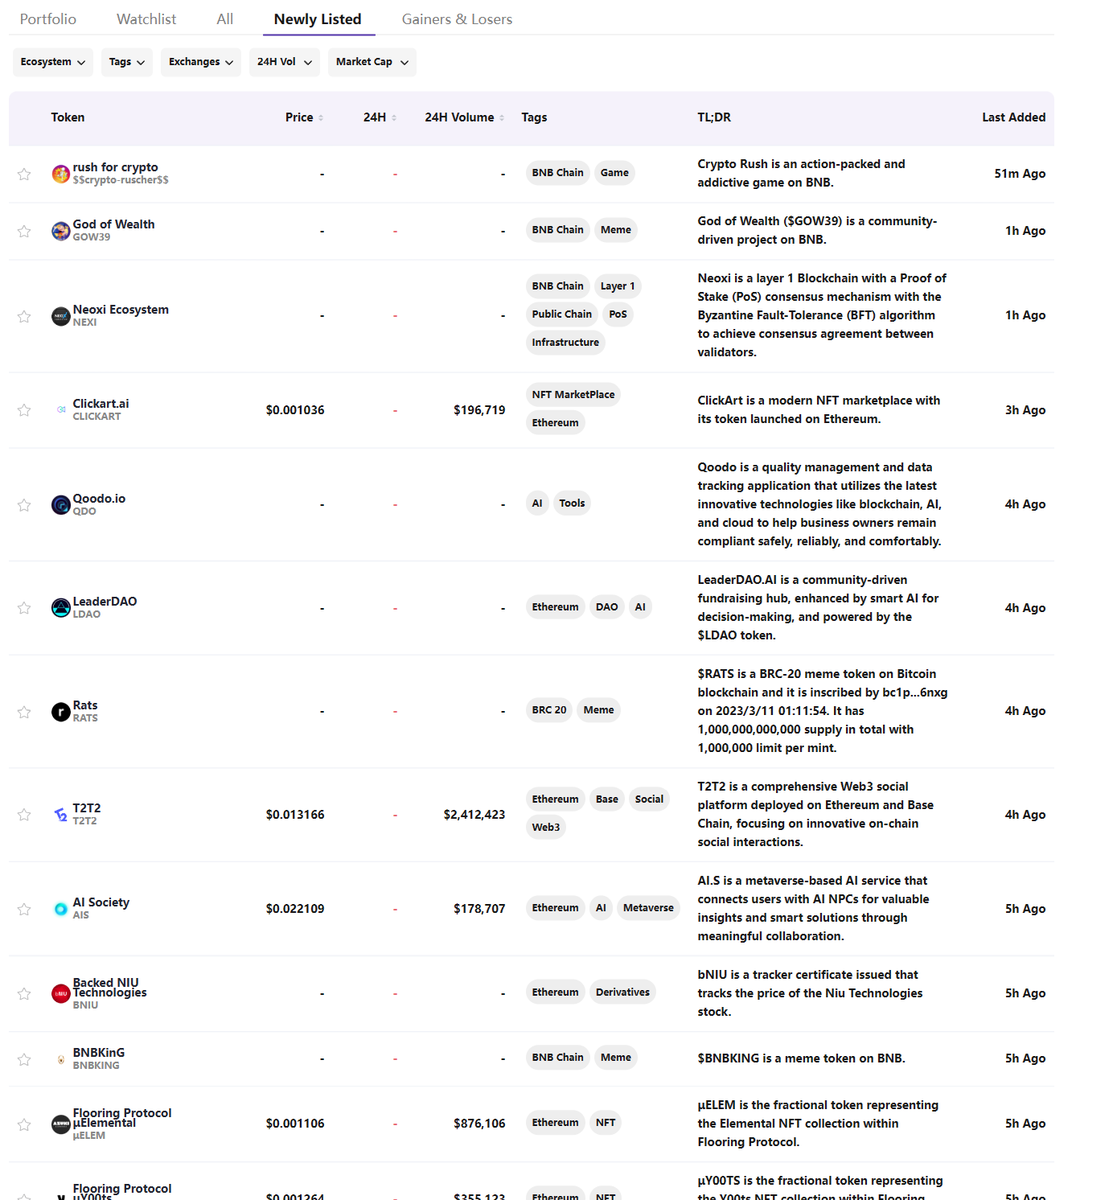Star the Backed NIU Technologies token
Viewport: 1113px width, 1200px height.
tap(24, 994)
